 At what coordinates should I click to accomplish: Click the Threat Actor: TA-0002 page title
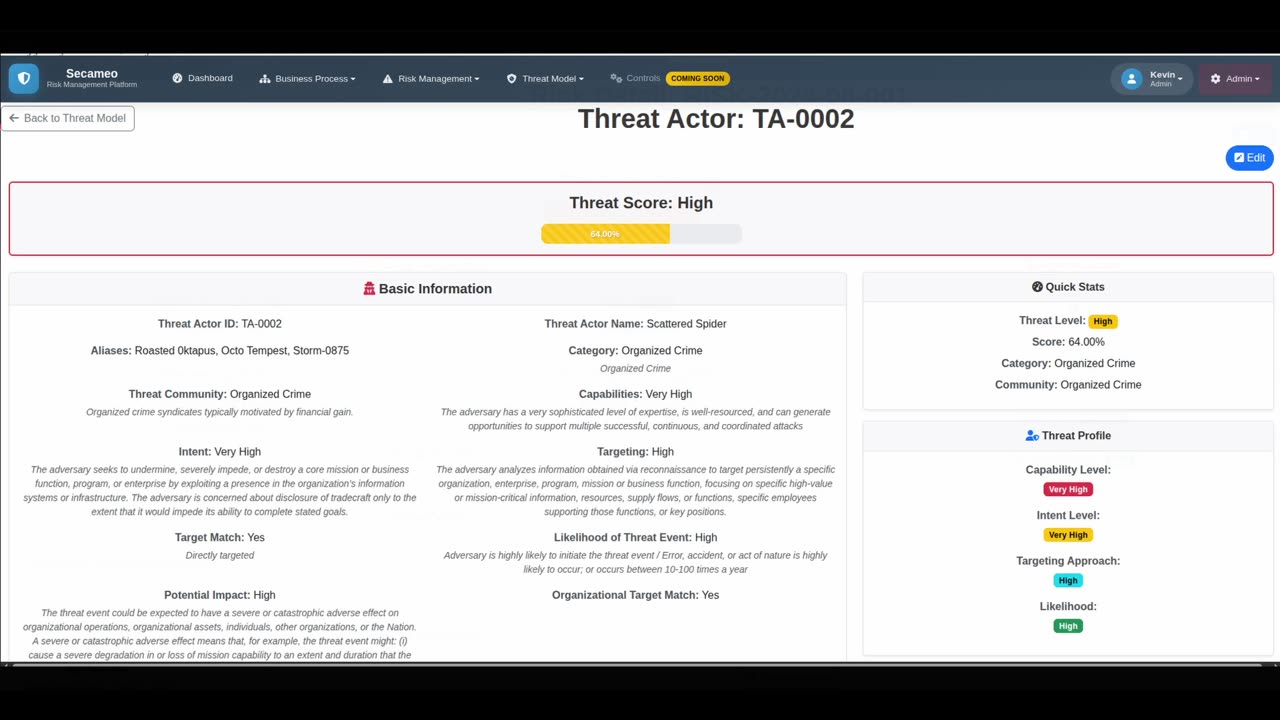point(716,119)
